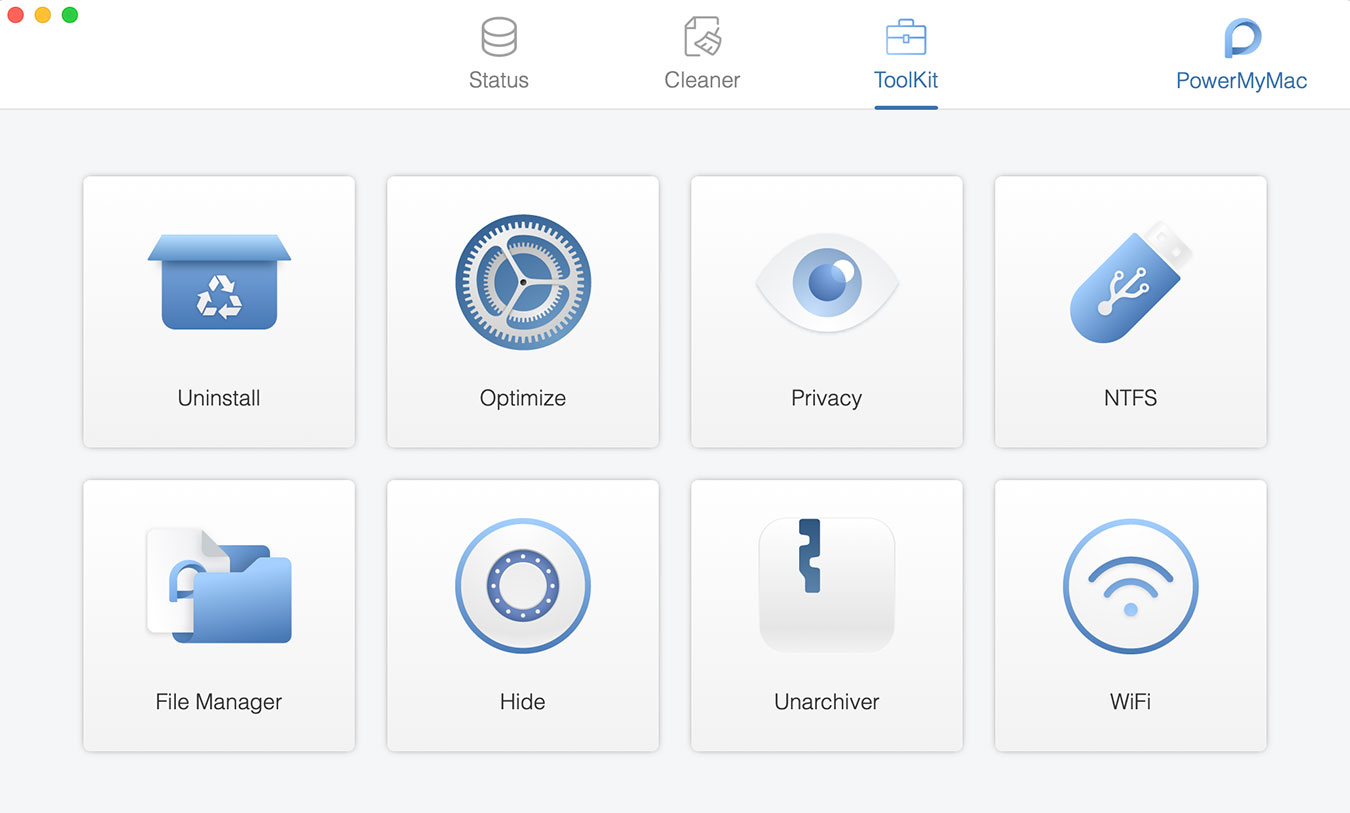Select the Hide tool circle icon
The image size is (1350, 813).
(x=522, y=586)
